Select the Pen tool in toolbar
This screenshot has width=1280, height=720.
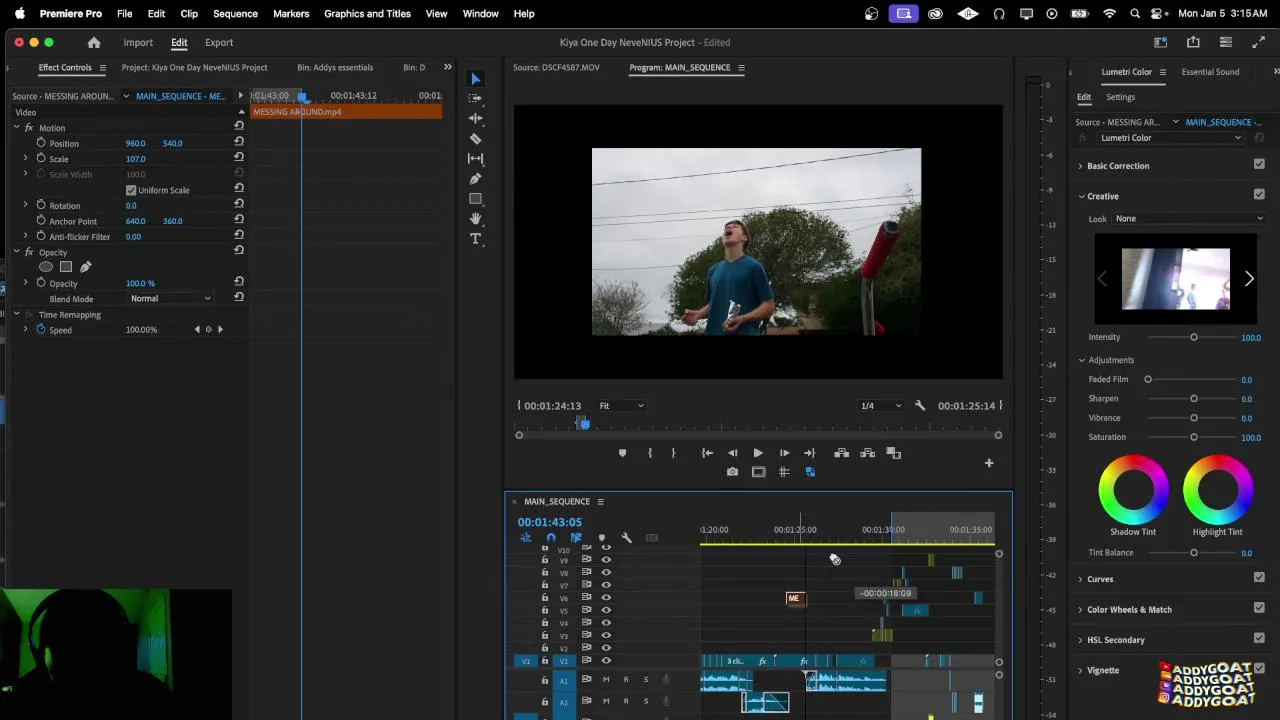[476, 179]
